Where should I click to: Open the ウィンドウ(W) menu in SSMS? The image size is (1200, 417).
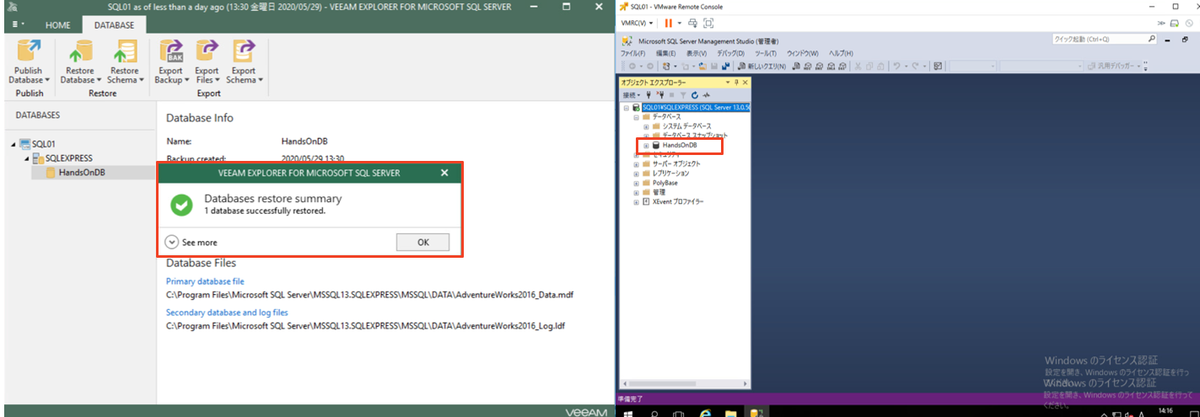click(802, 52)
